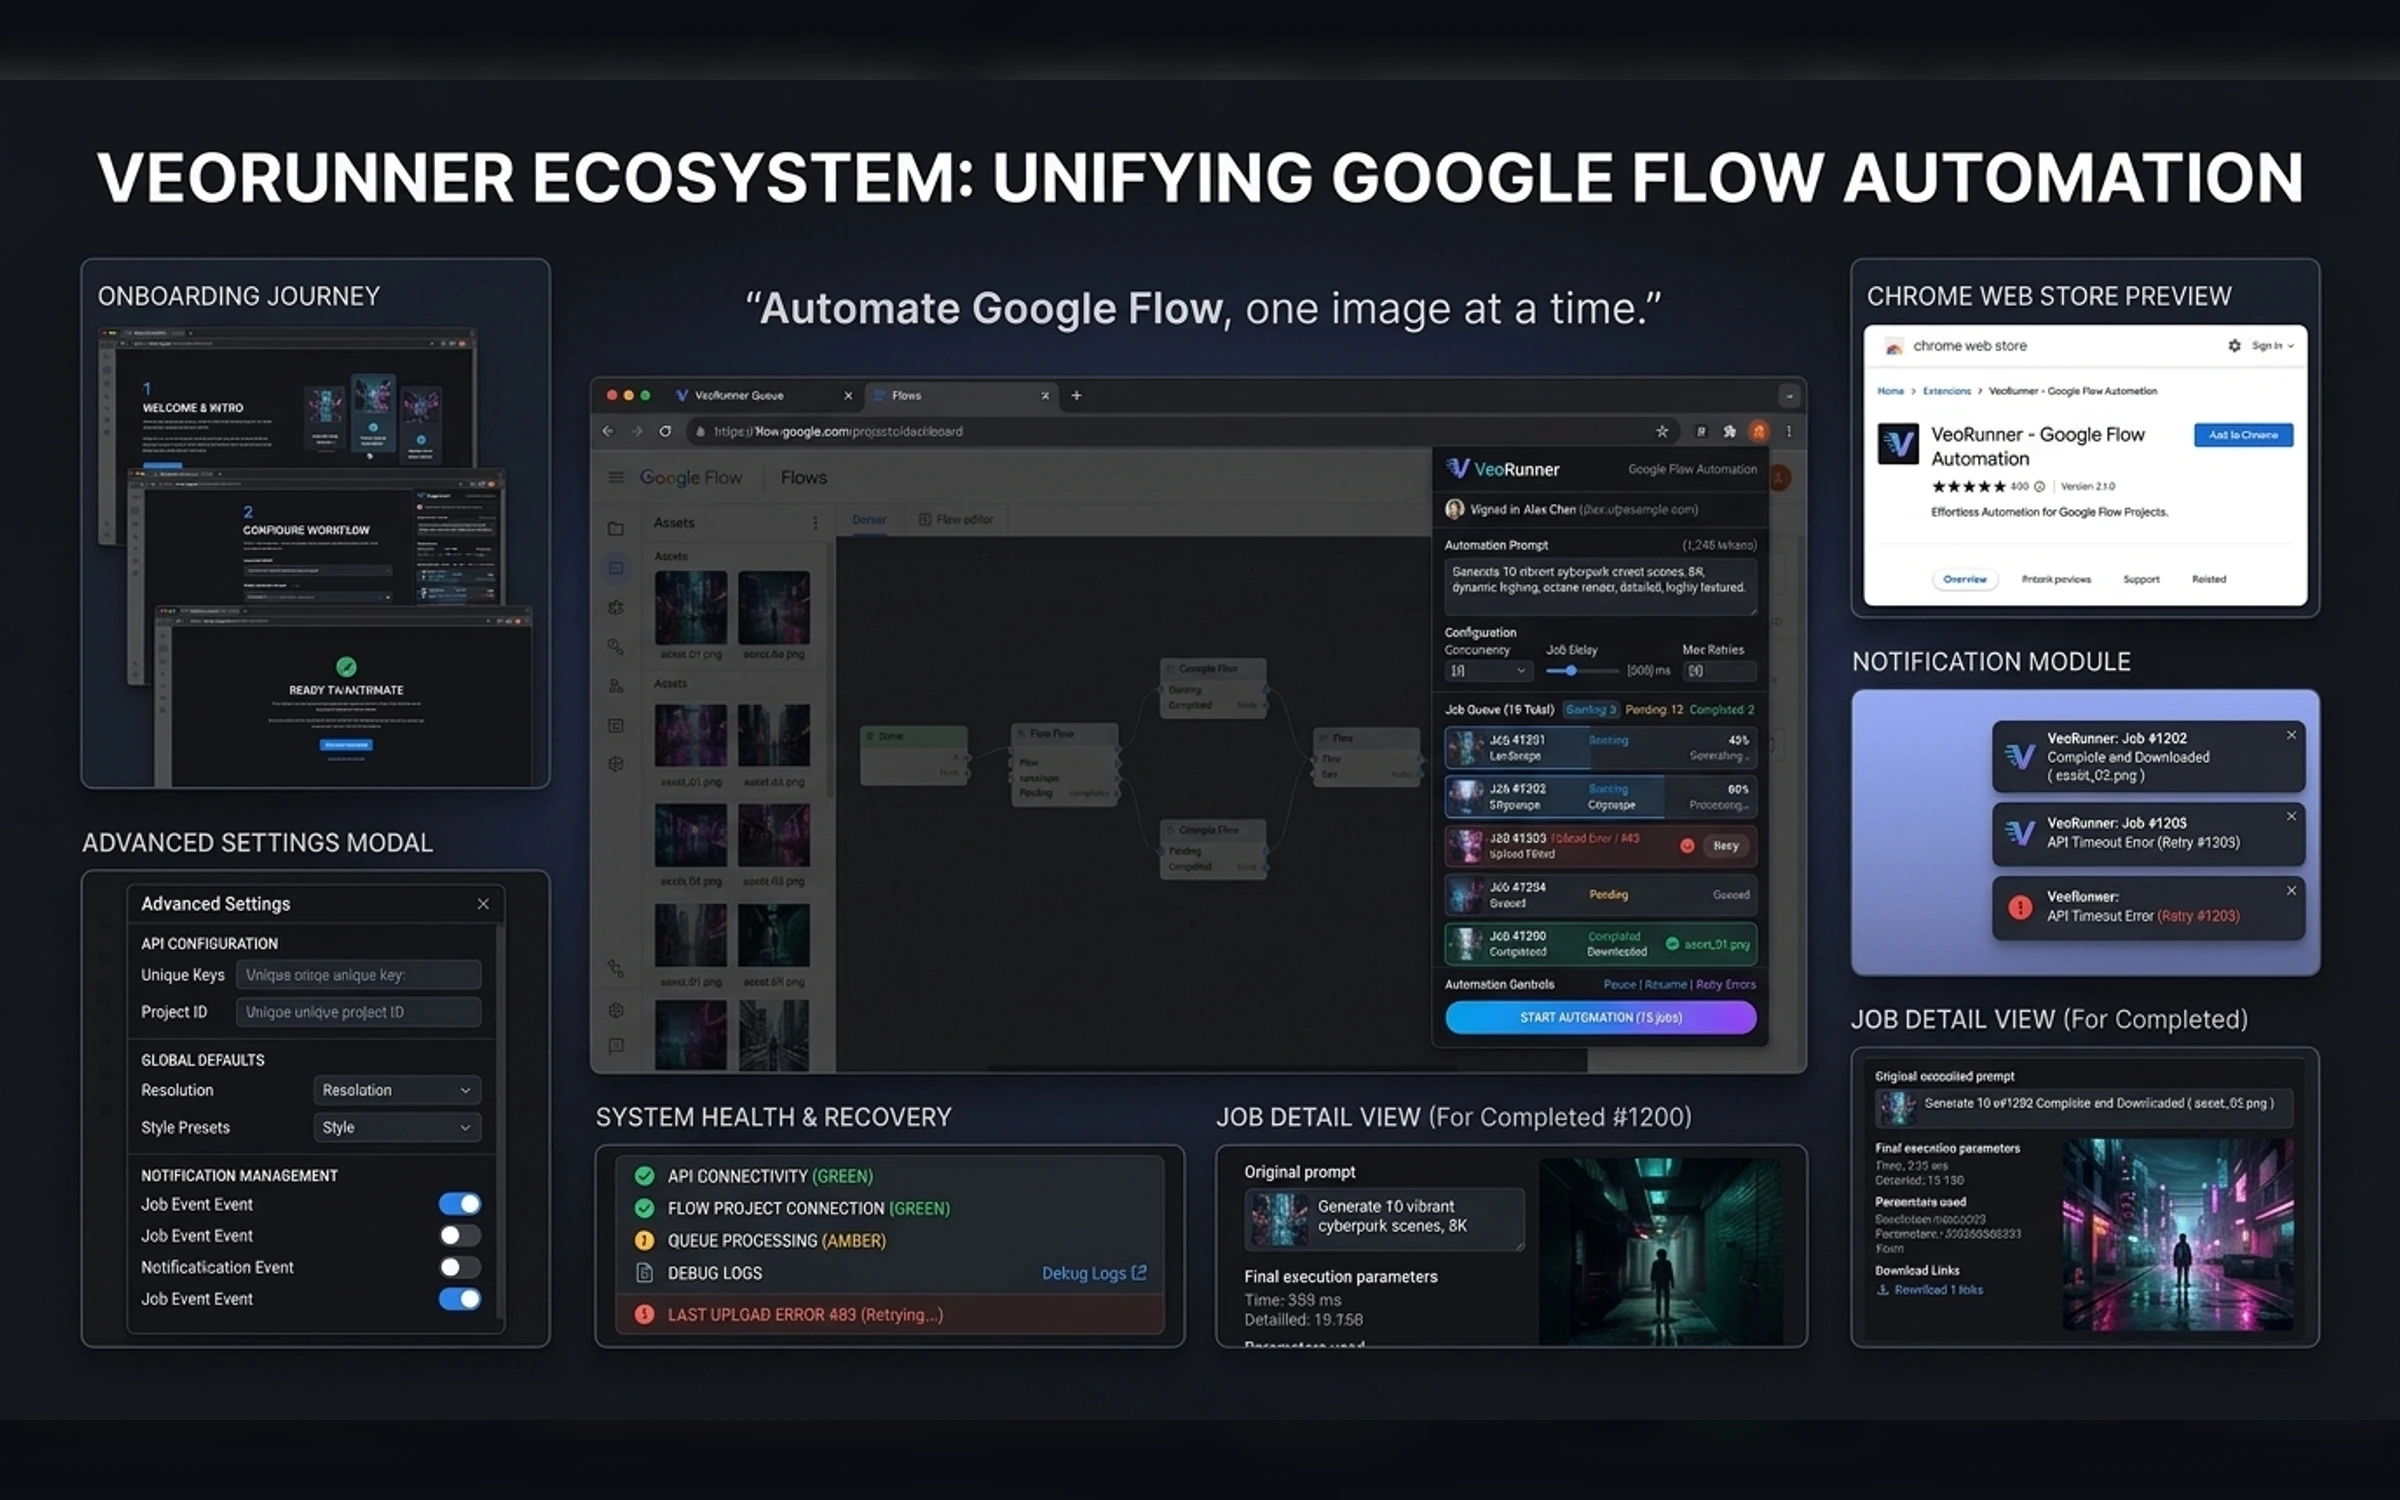Click the red error icon beside Retry
This screenshot has height=1500, width=2400.
pyautogui.click(x=1687, y=846)
